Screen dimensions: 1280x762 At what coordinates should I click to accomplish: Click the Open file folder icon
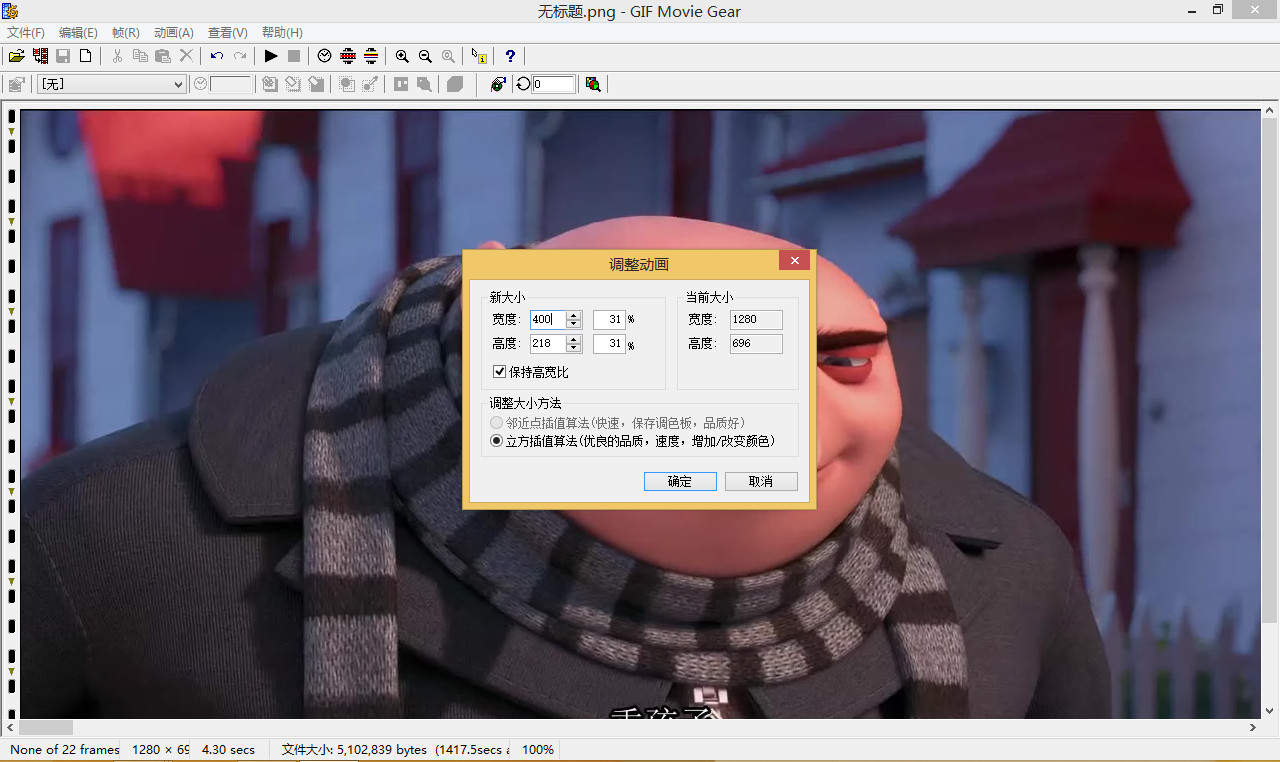pyautogui.click(x=17, y=56)
